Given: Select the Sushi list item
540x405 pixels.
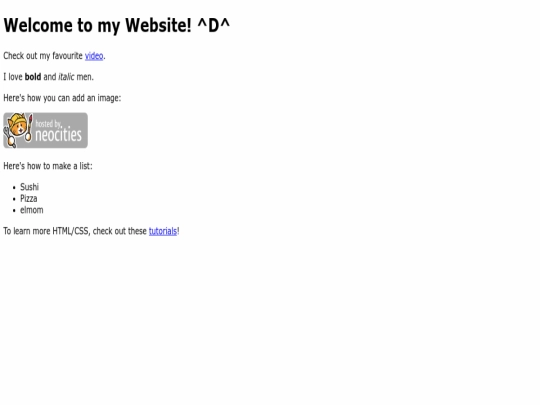Looking at the screenshot, I should (29, 187).
